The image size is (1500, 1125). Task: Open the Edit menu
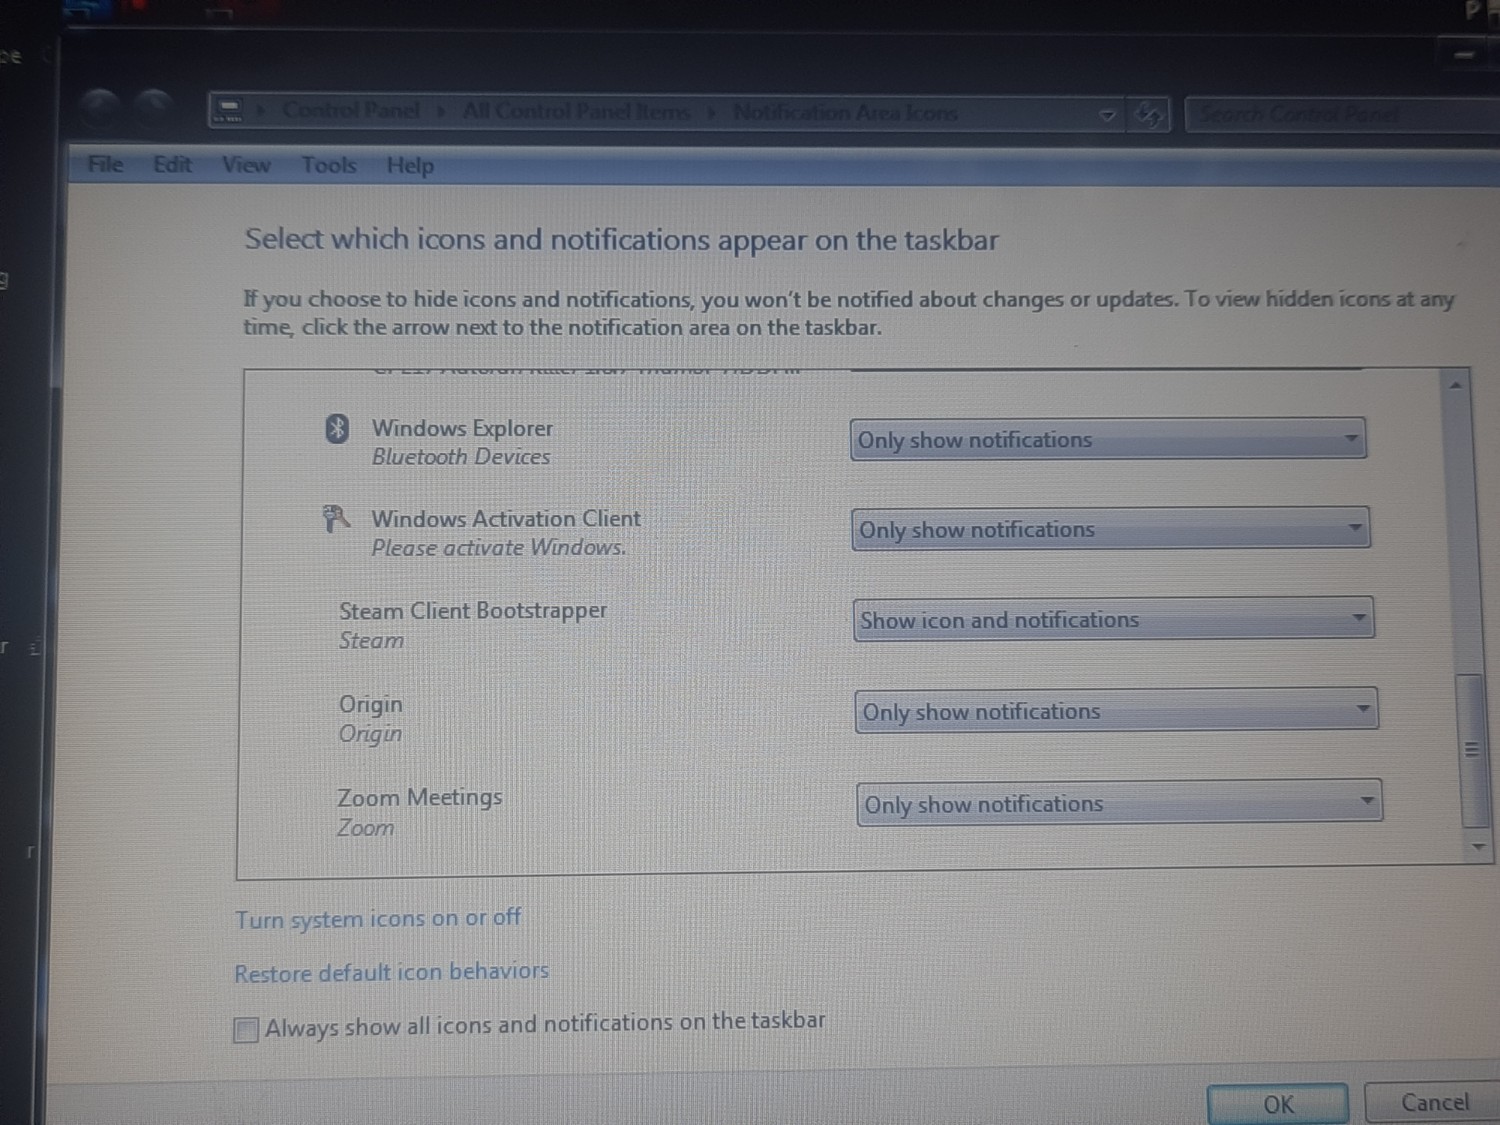(x=172, y=164)
